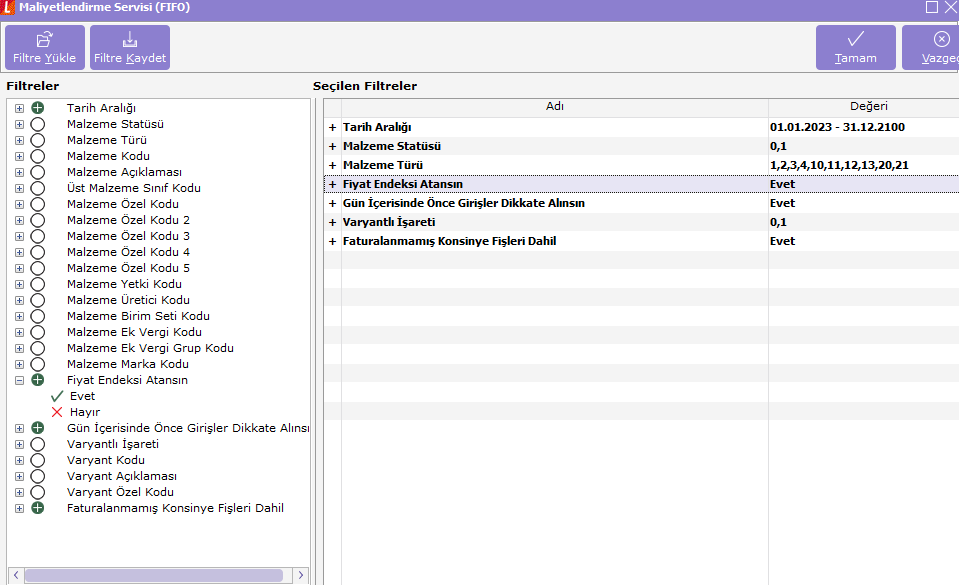Viewport: 959px width, 585px height.
Task: Close the Maliyetlendirme Servisi window
Action: tap(951, 7)
